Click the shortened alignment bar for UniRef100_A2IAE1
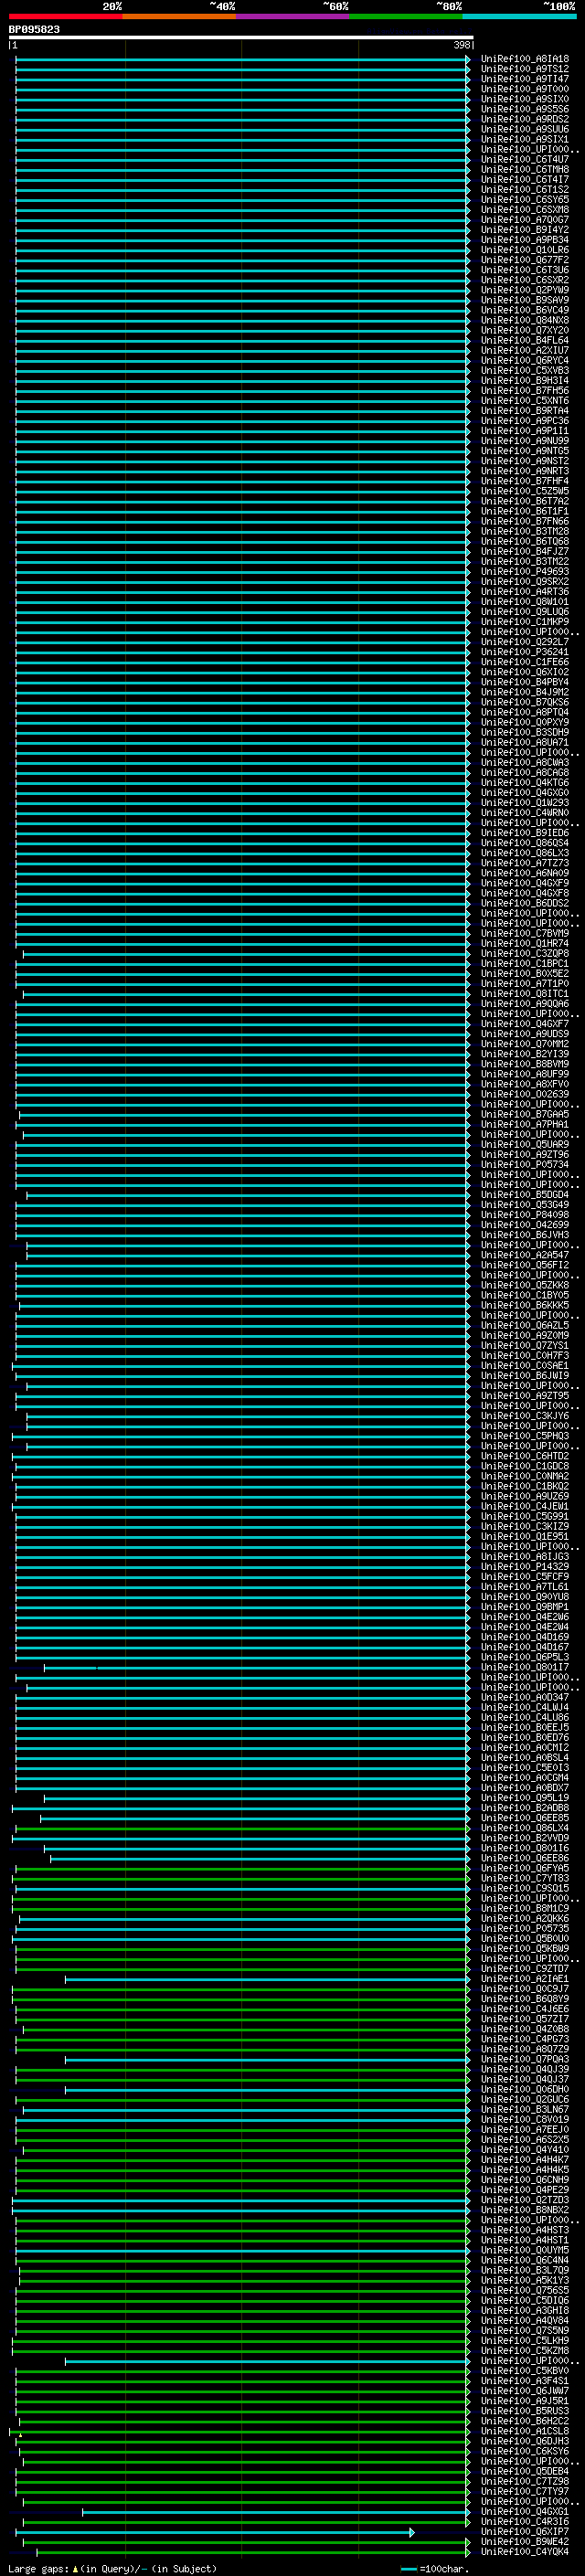 coord(267,1978)
